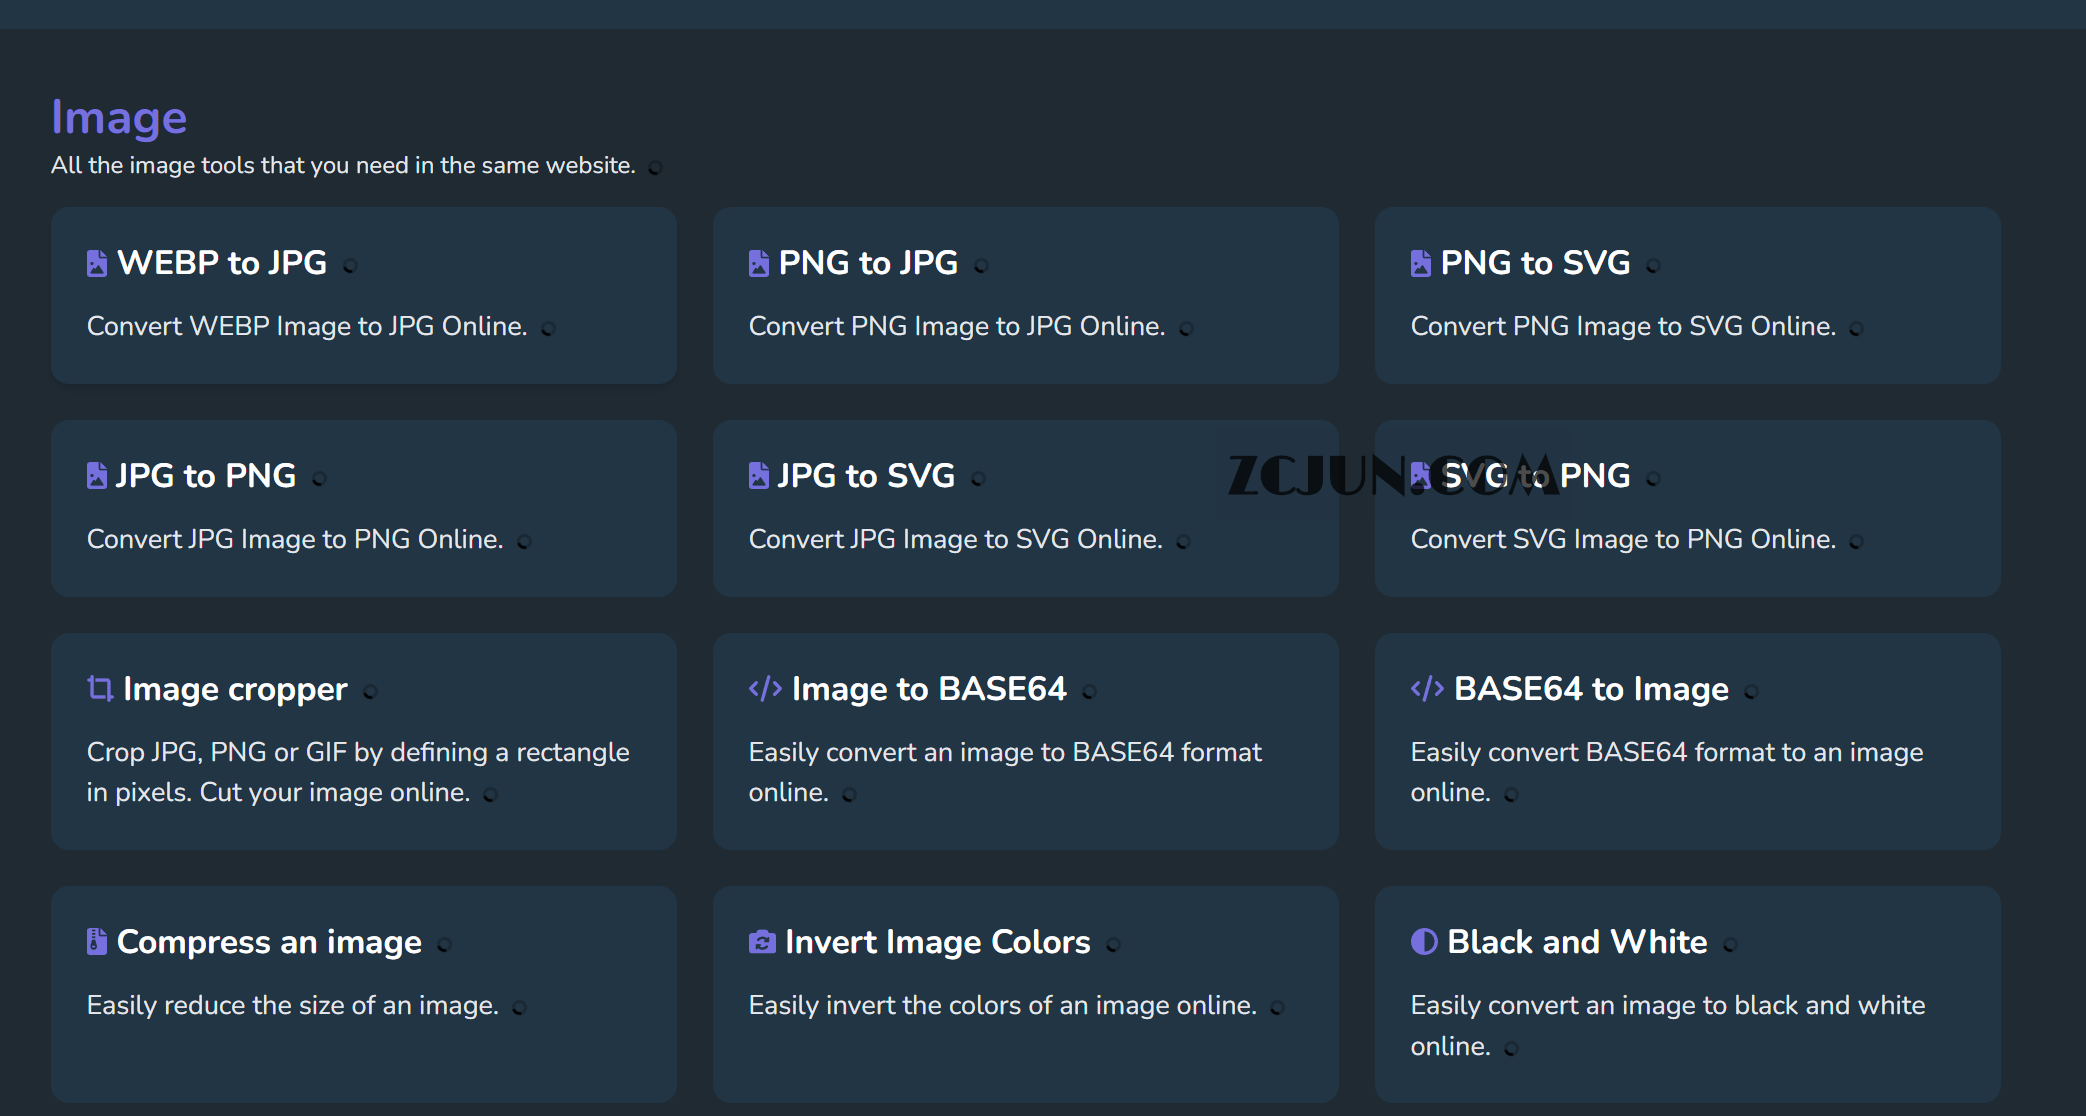
Task: Click the Image to BASE64 code icon
Action: tap(765, 689)
